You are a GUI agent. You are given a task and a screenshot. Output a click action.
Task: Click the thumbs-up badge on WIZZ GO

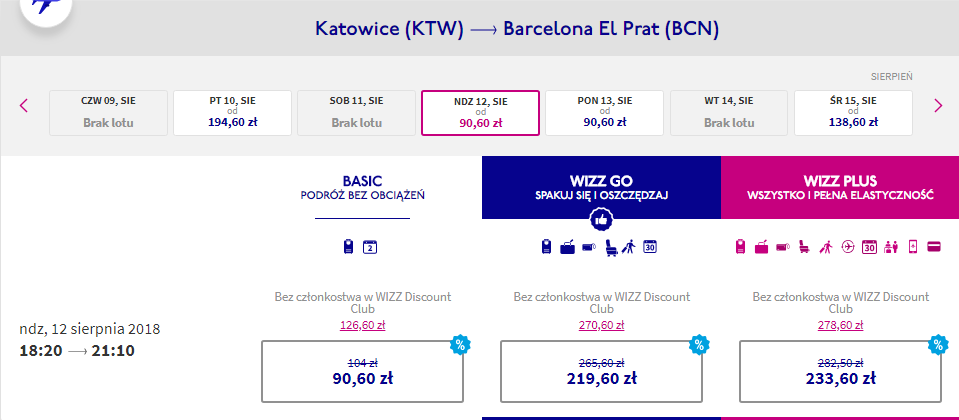tap(601, 218)
